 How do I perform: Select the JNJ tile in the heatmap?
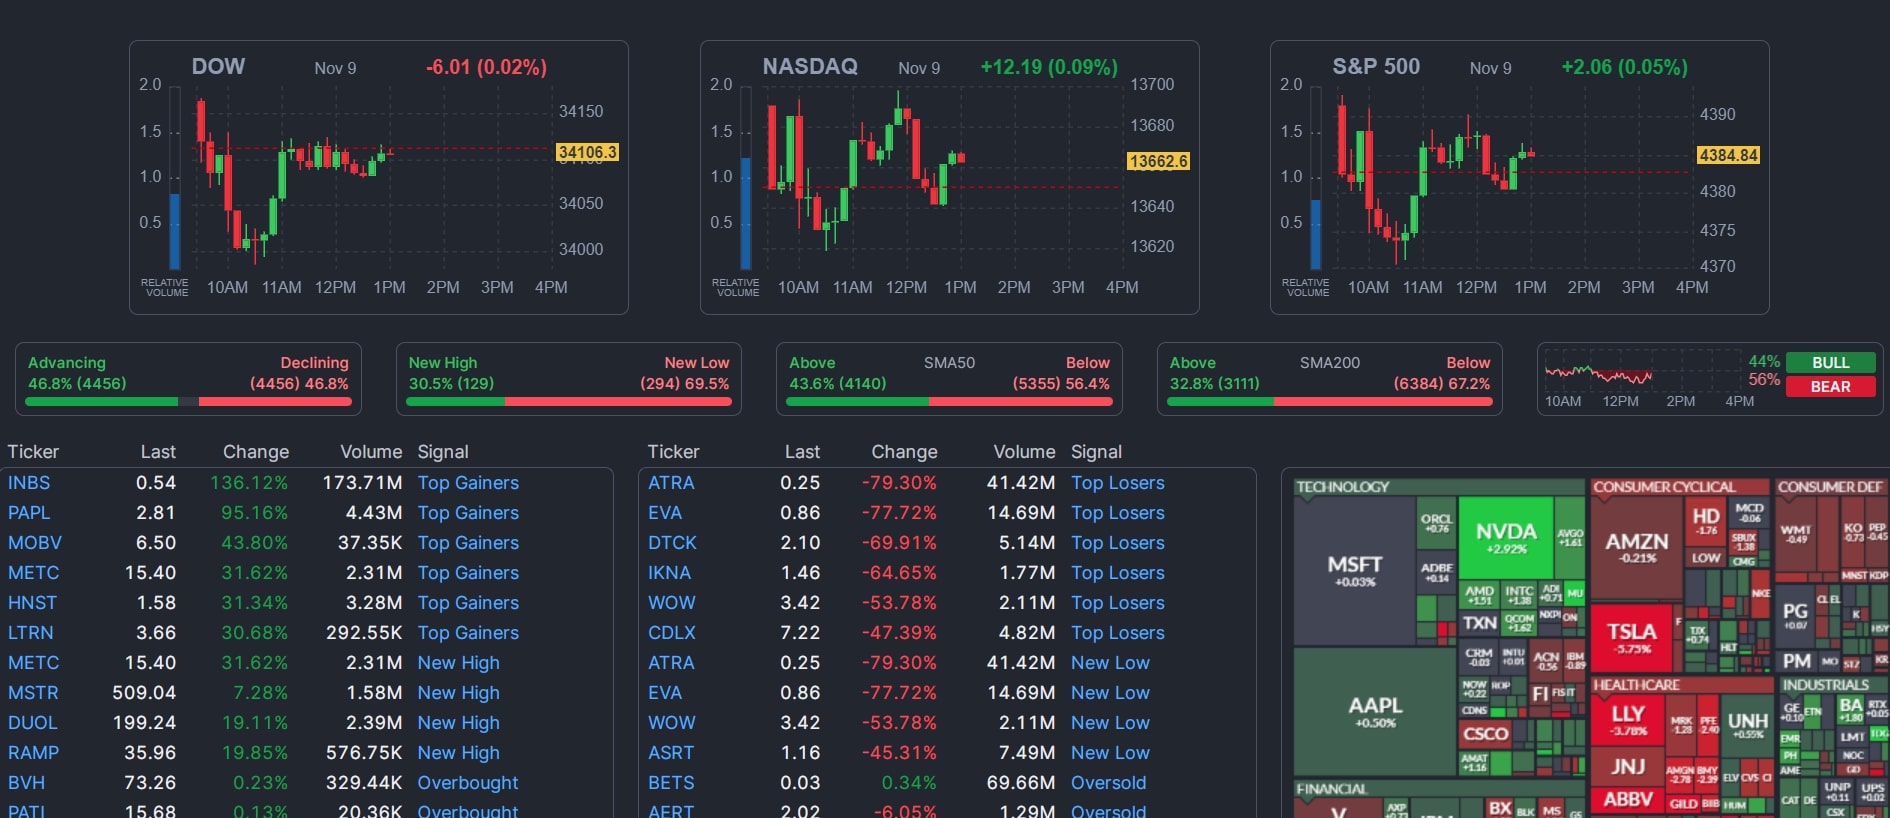point(1628,767)
